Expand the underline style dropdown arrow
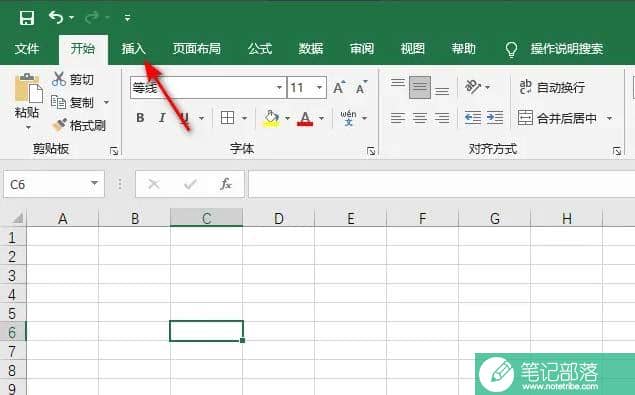635x395 pixels. pos(201,118)
